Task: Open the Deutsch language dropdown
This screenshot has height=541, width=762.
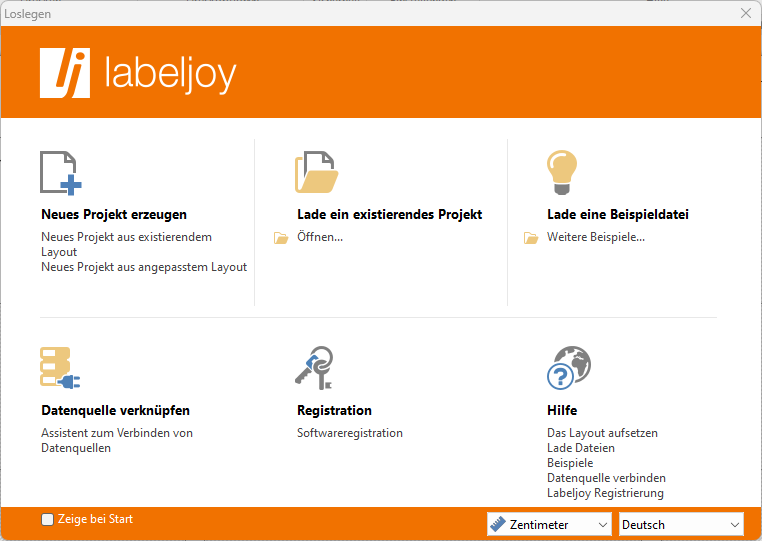Action: click(x=681, y=524)
